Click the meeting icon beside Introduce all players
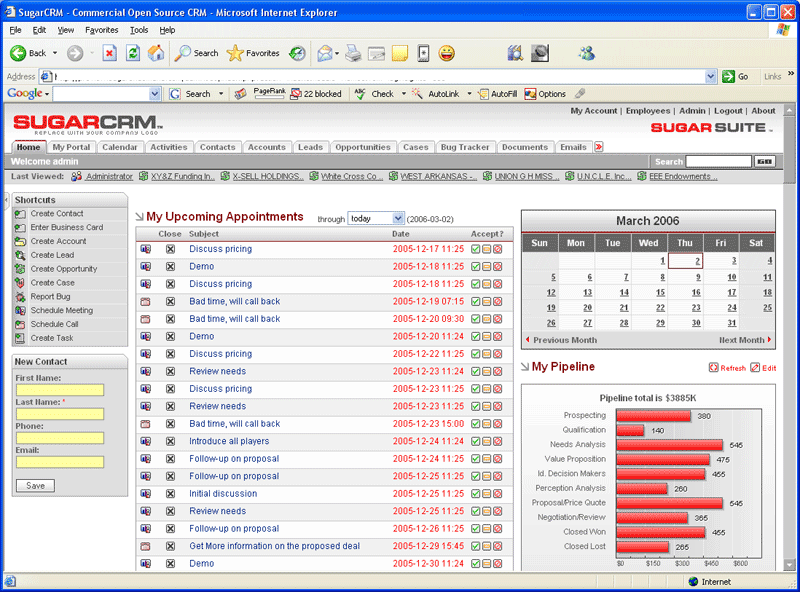Viewport: 800px width, 592px height. [146, 441]
